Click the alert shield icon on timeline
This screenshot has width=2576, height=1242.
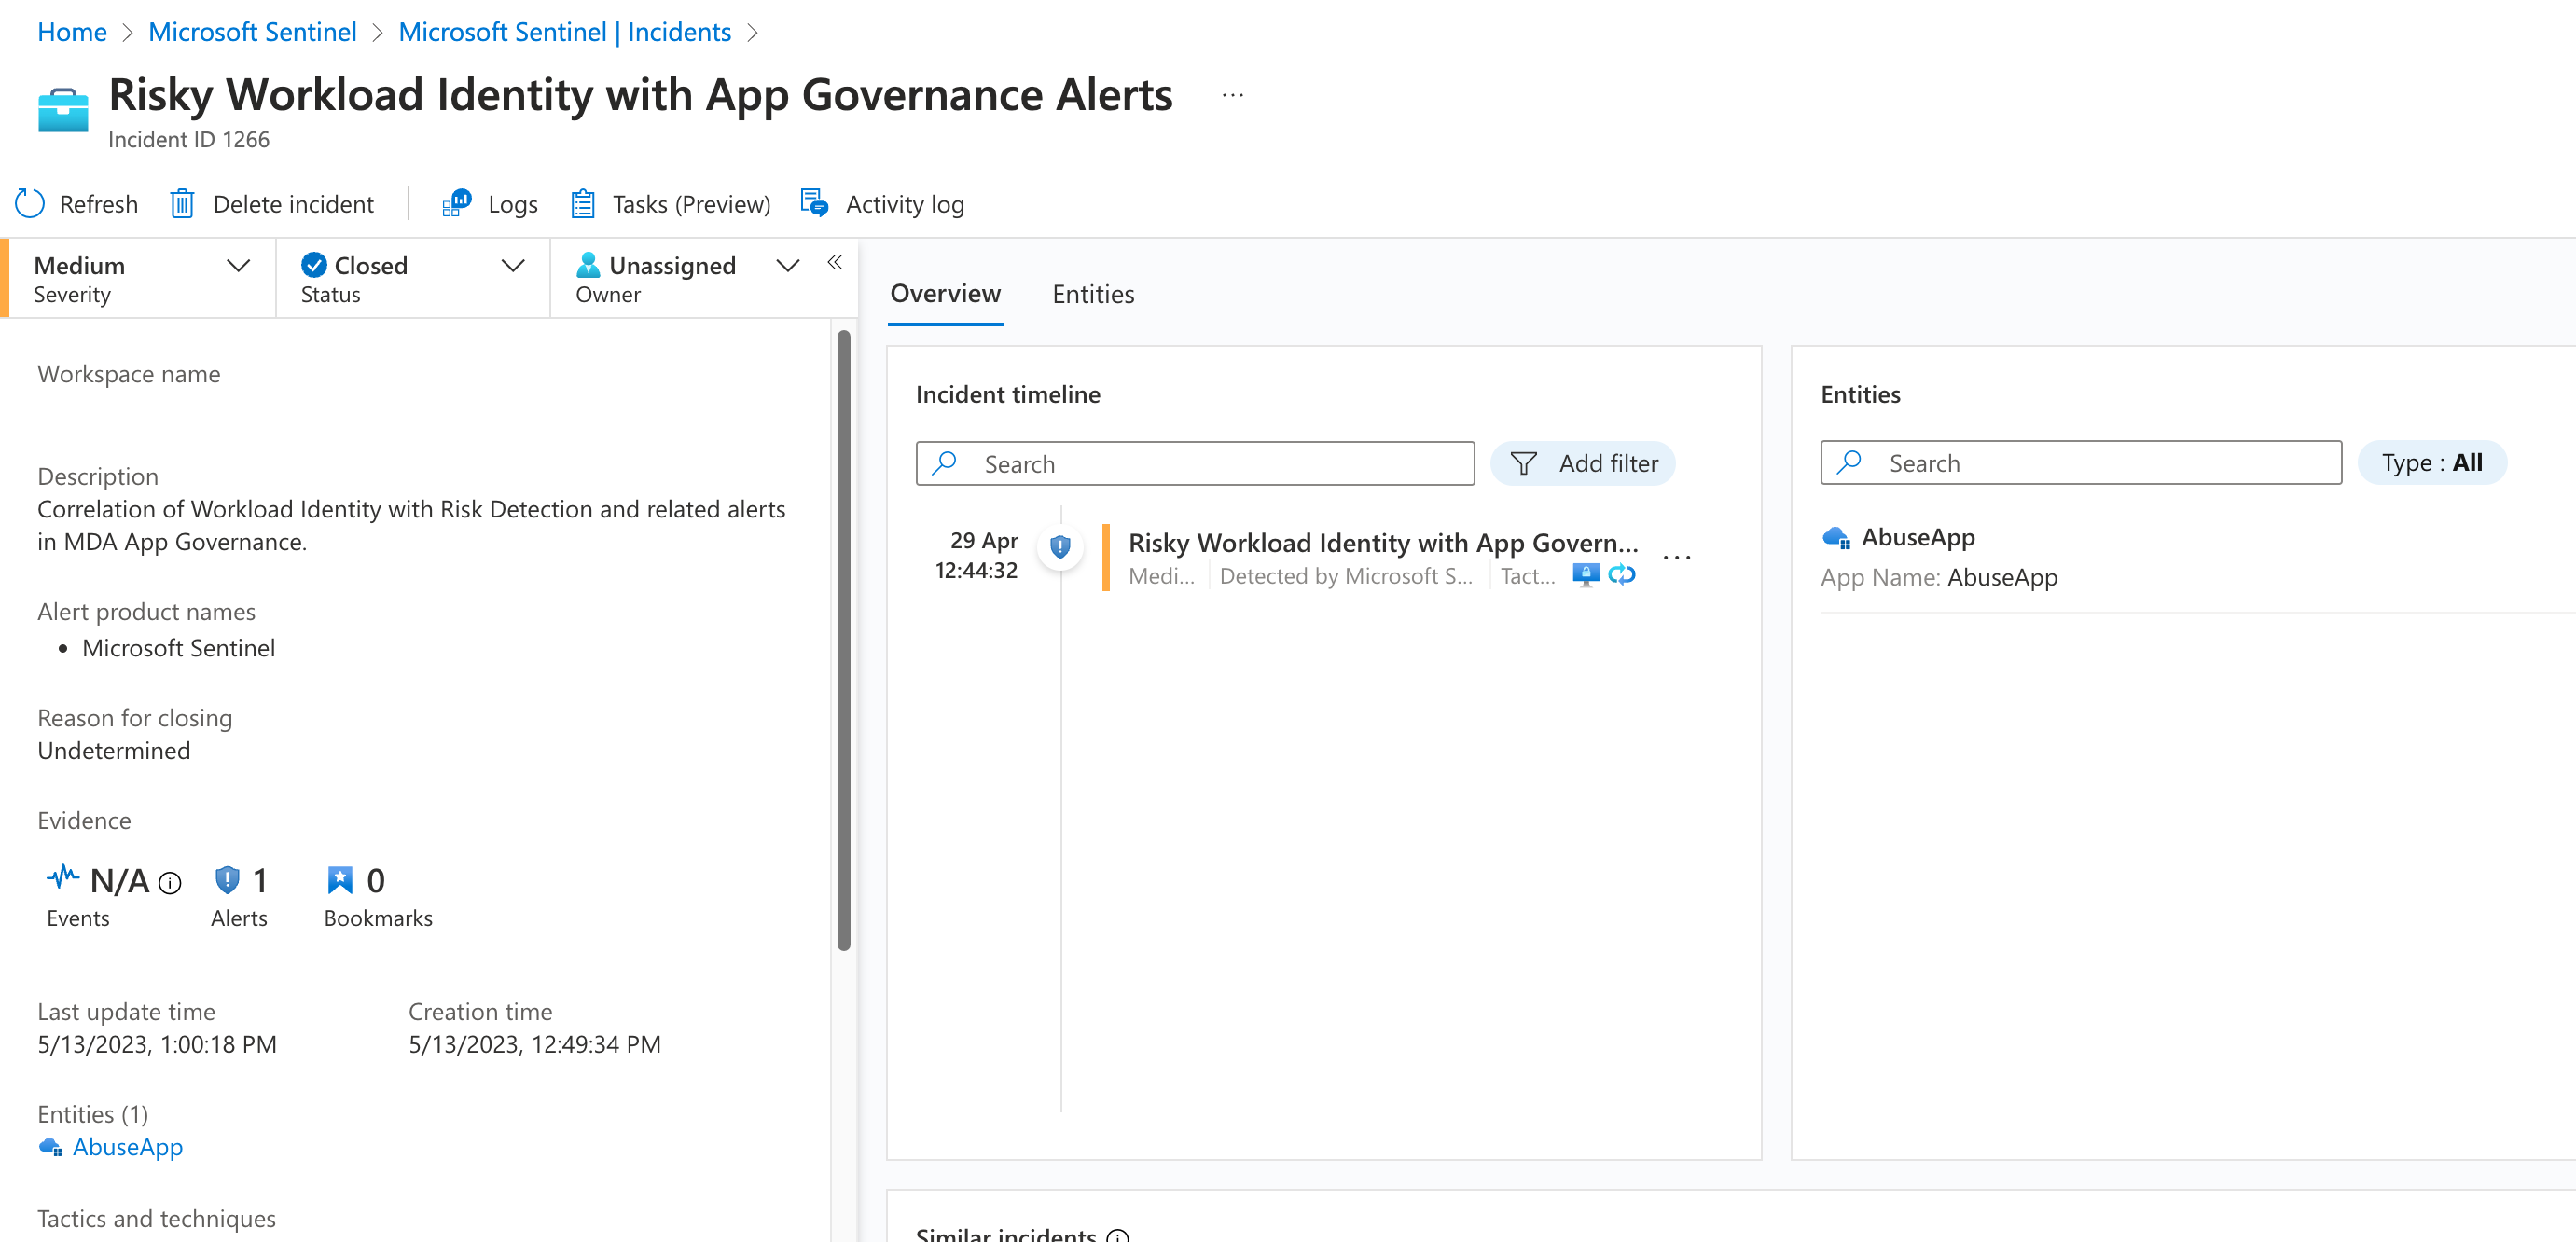click(1060, 547)
